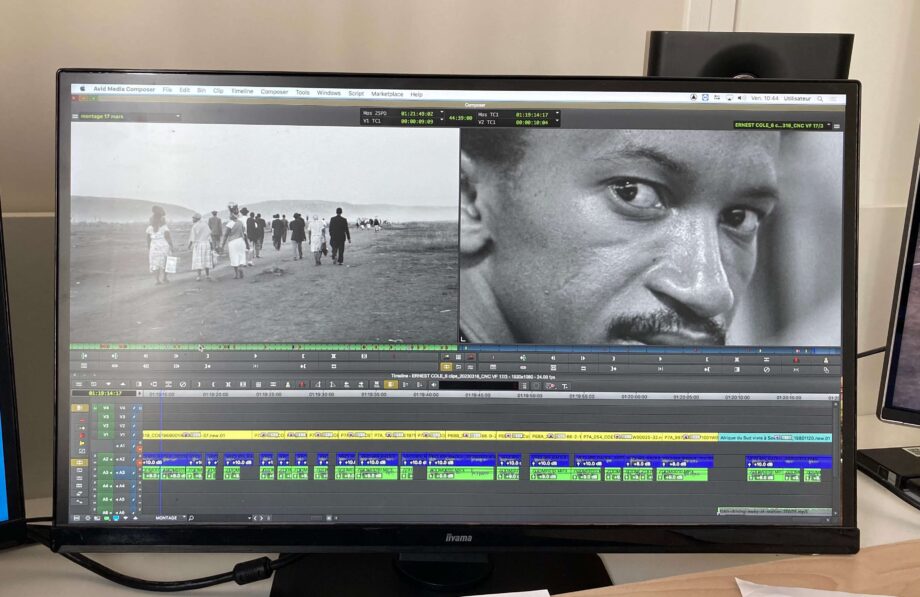Viewport: 920px width, 597px height.
Task: Toggle V3 record track selector
Action: (x=123, y=417)
